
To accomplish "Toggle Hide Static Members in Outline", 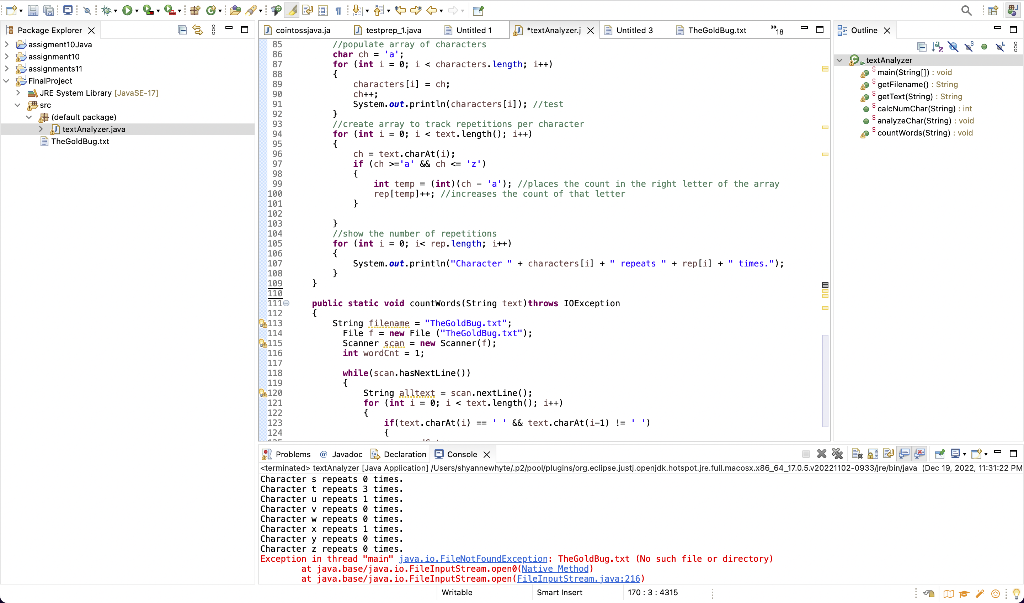I will pos(967,47).
